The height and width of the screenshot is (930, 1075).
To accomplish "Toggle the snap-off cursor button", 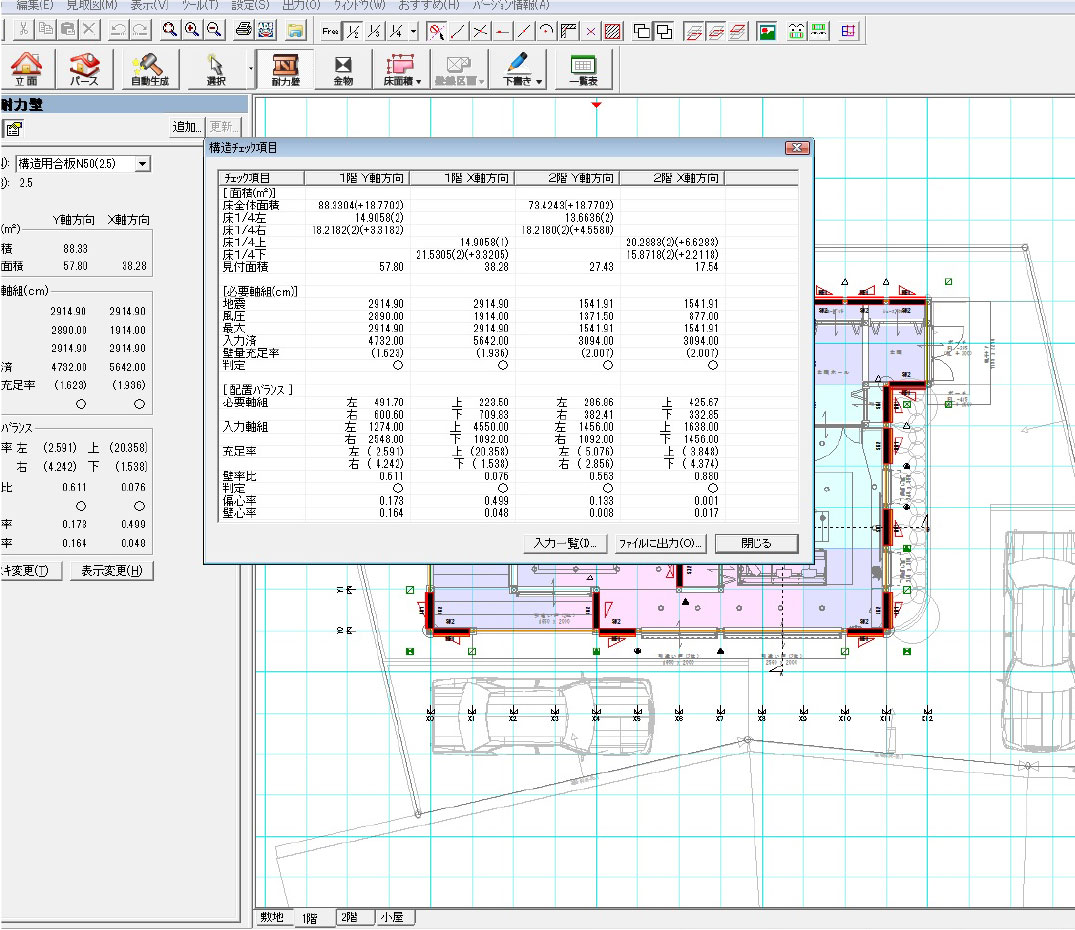I will [435, 31].
